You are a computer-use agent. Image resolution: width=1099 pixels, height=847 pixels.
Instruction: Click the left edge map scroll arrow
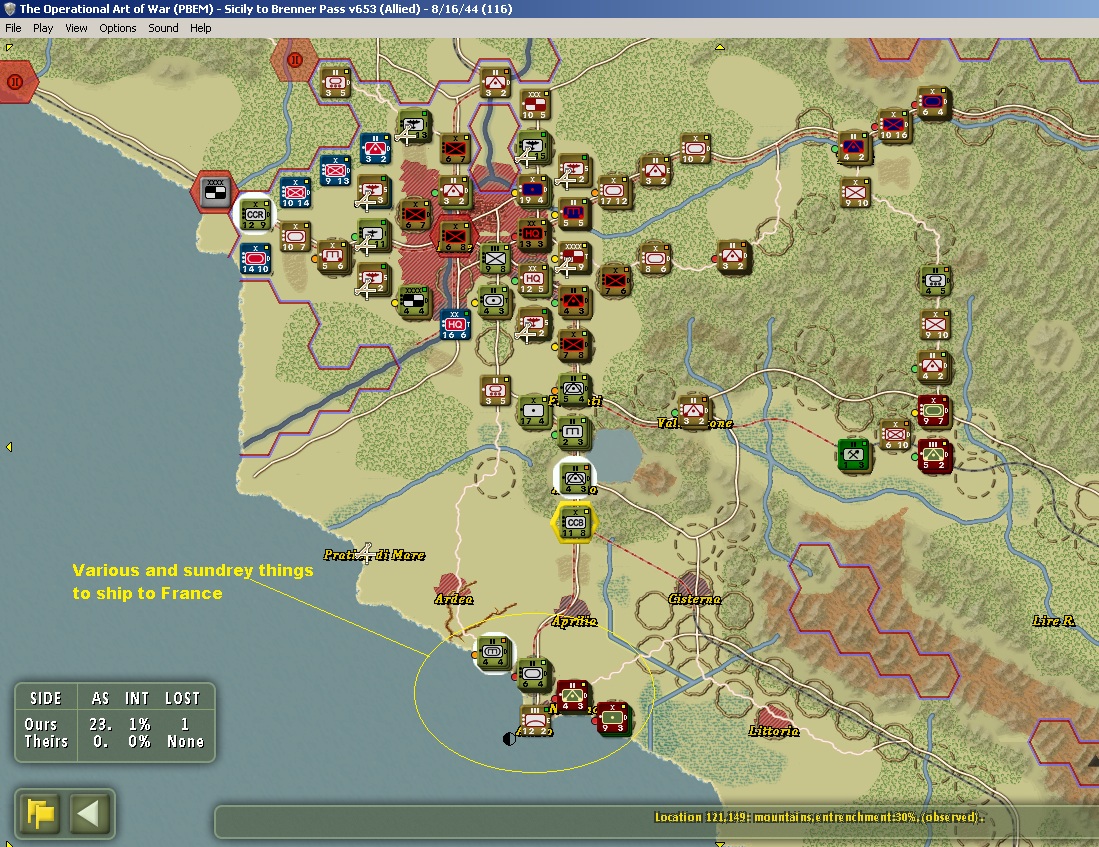pyautogui.click(x=9, y=447)
